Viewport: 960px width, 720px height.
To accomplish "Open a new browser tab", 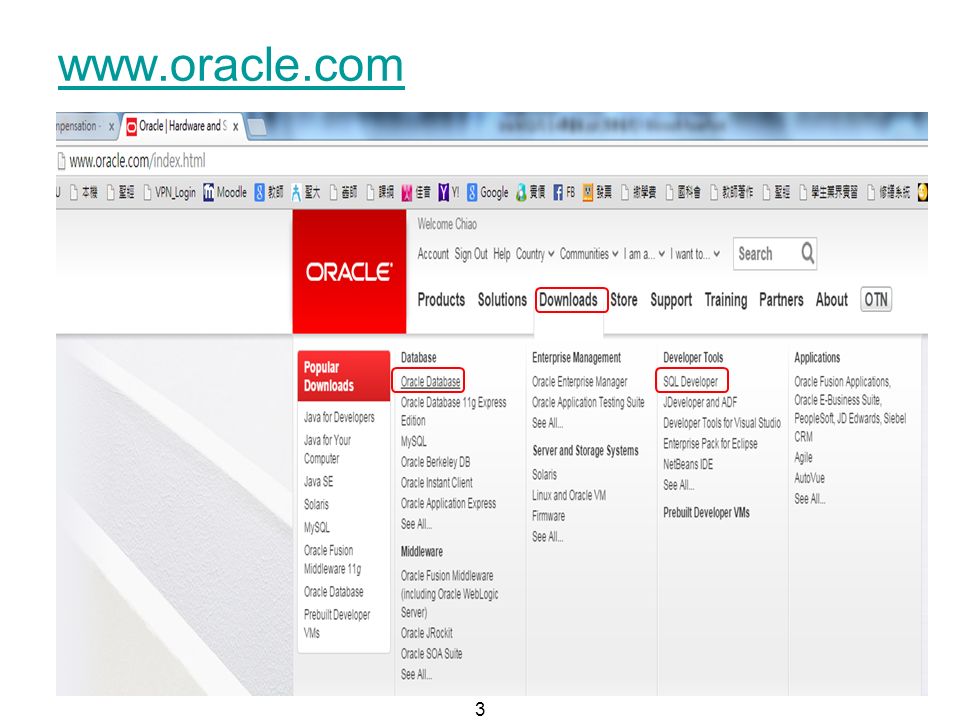I will 256,127.
